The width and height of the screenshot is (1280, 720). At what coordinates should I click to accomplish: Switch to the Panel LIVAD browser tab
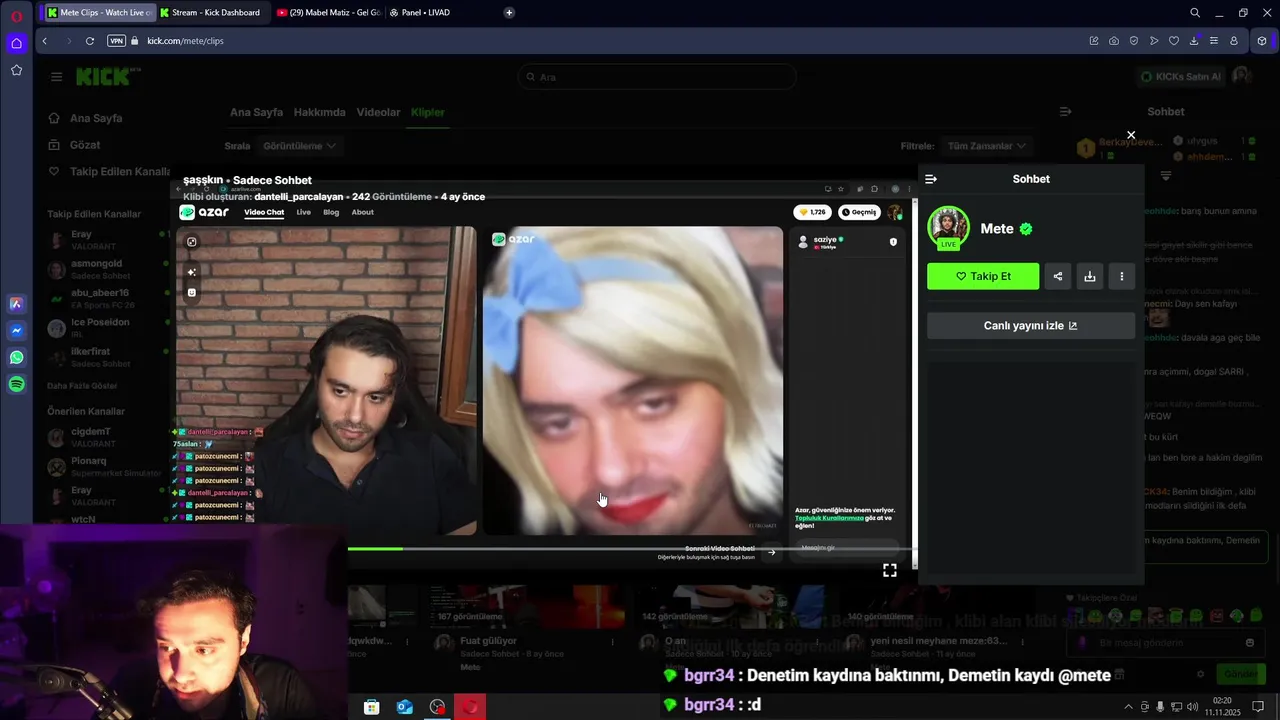tap(420, 12)
